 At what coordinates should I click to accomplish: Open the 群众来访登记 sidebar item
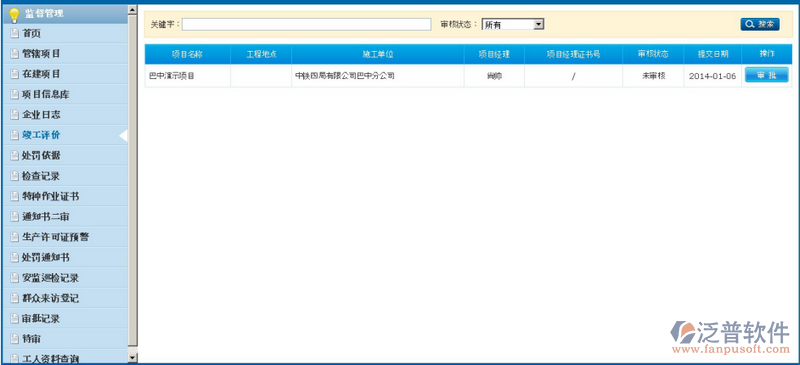65,298
